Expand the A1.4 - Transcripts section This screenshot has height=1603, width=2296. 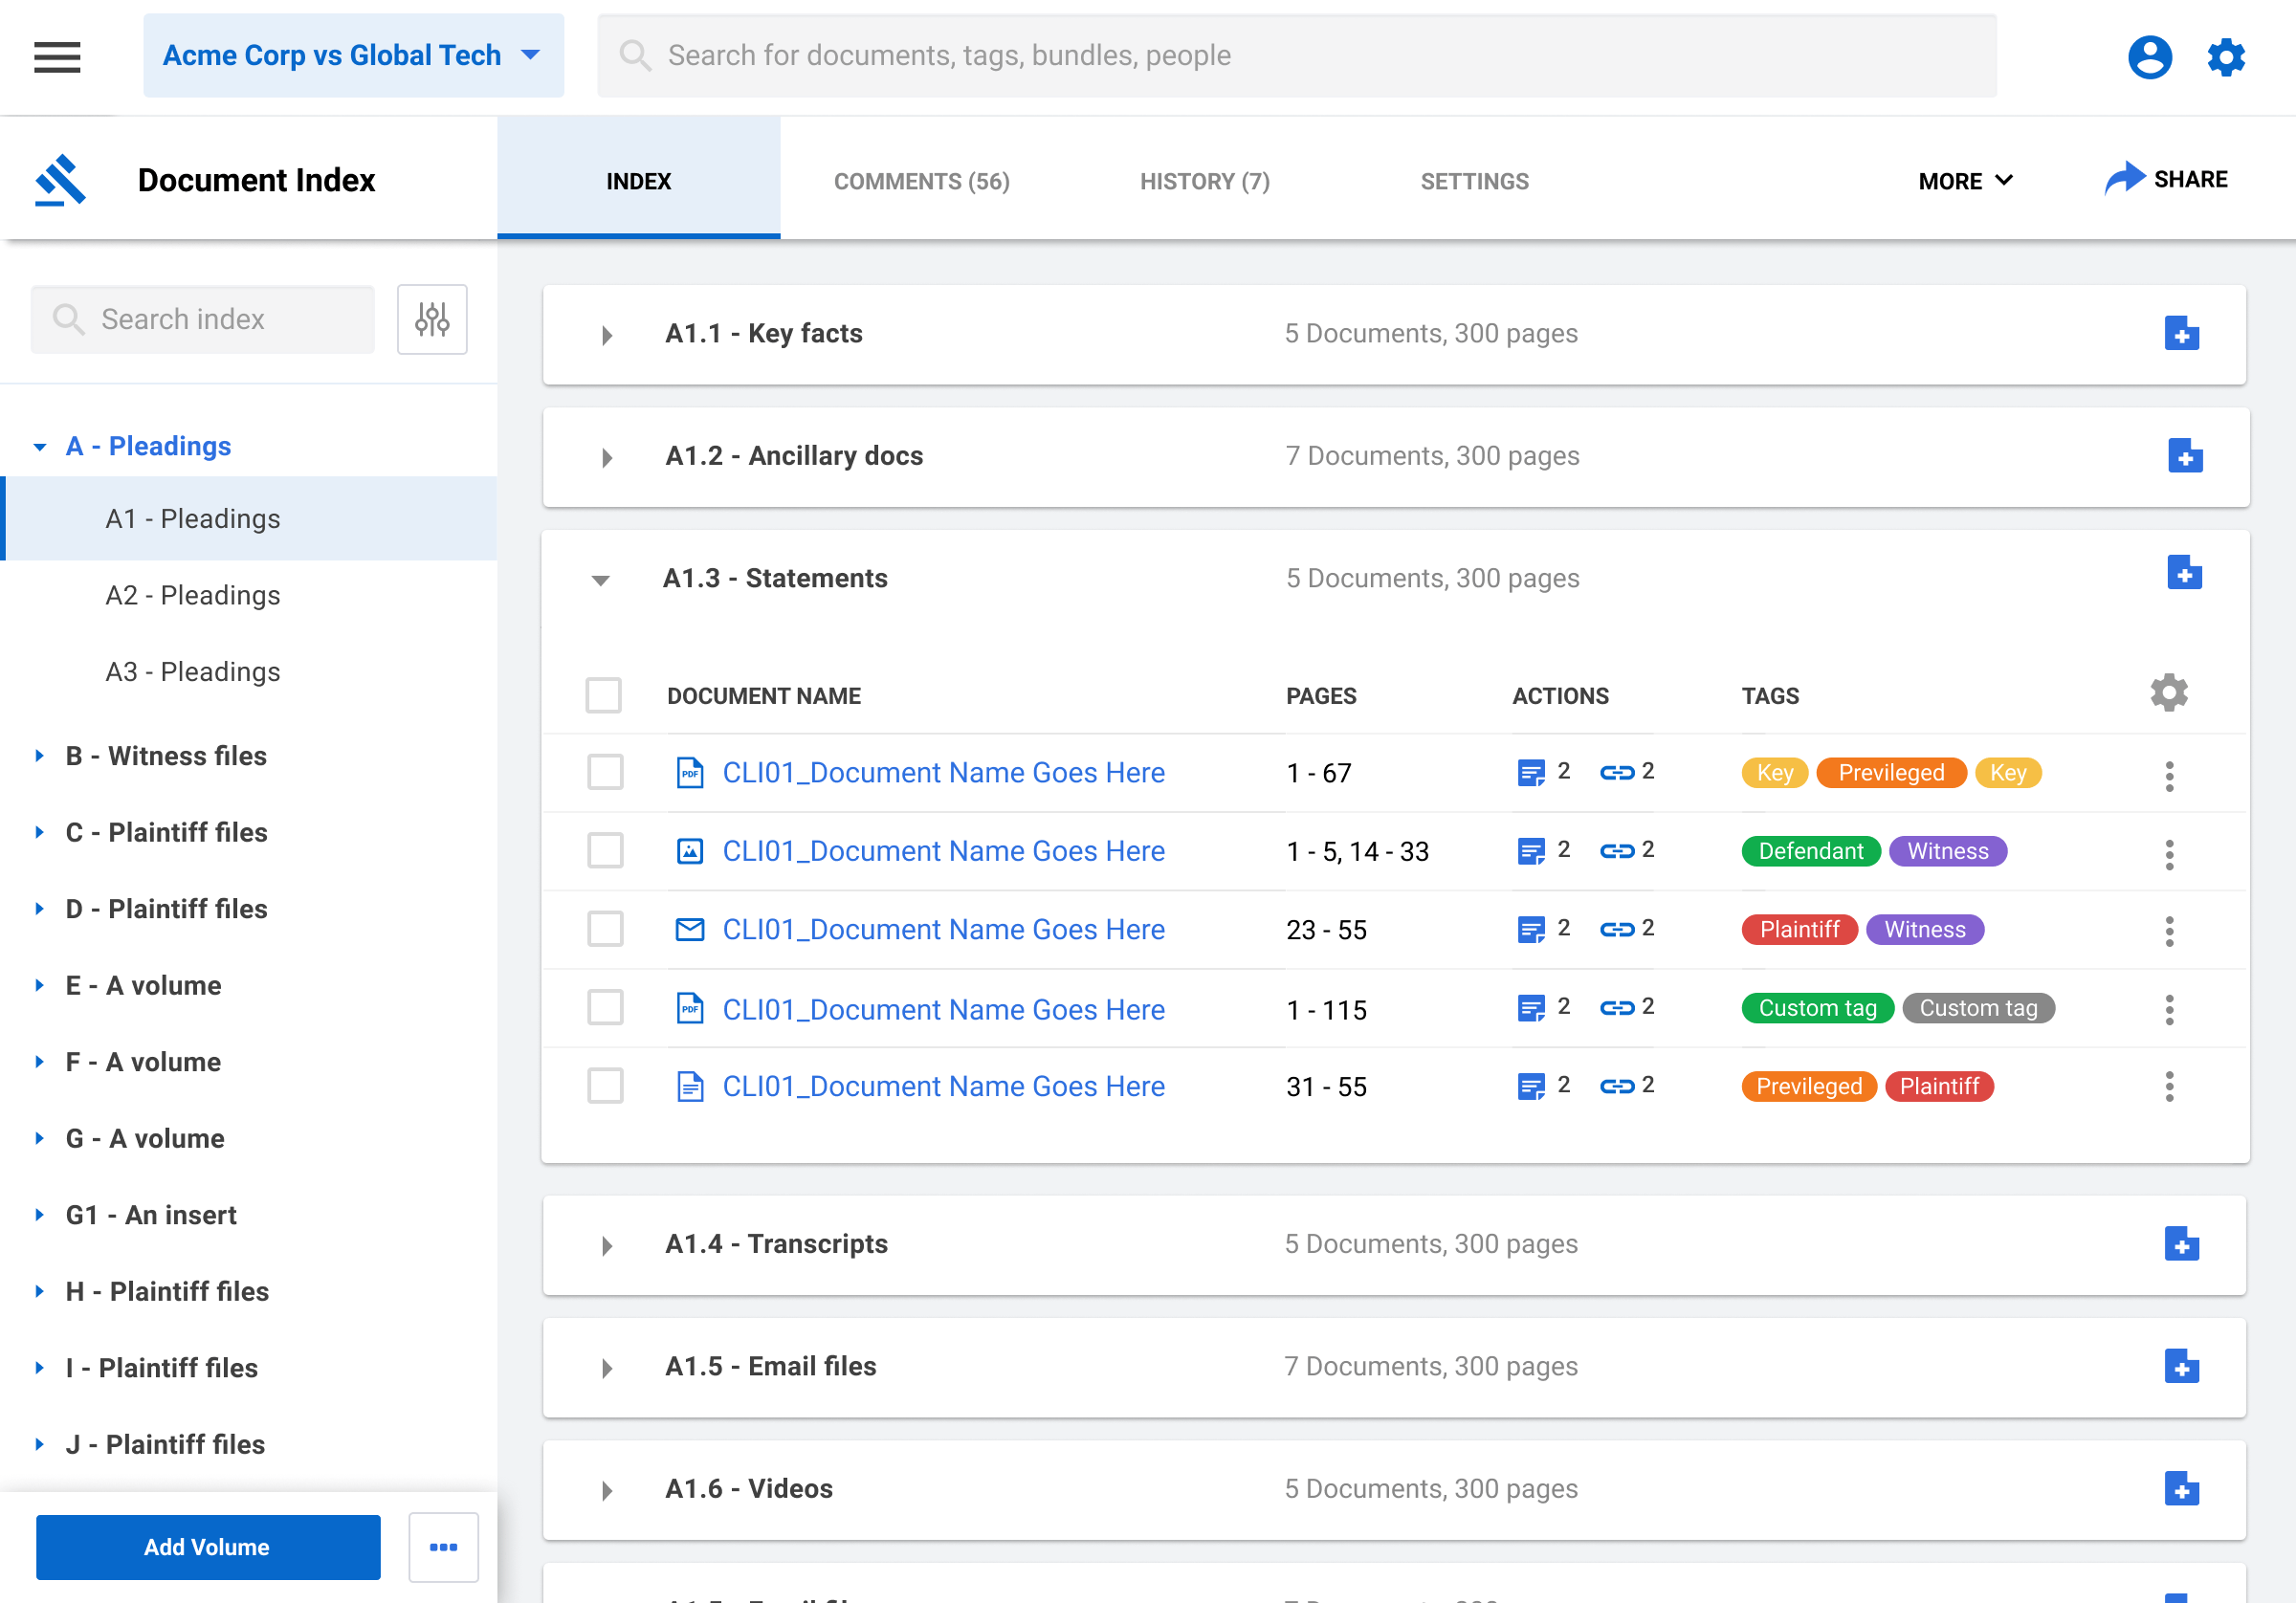point(607,1246)
